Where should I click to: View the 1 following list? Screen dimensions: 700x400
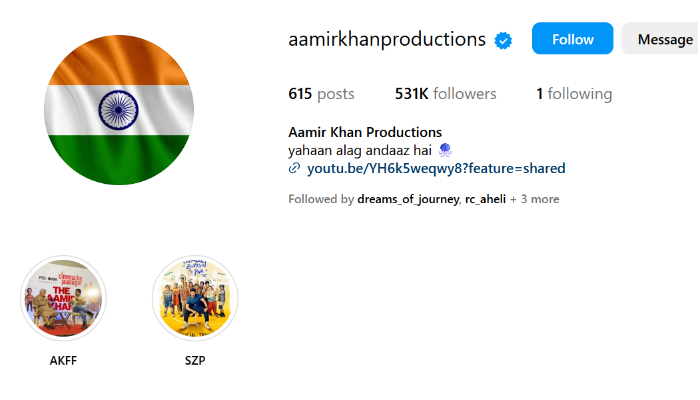pos(574,94)
